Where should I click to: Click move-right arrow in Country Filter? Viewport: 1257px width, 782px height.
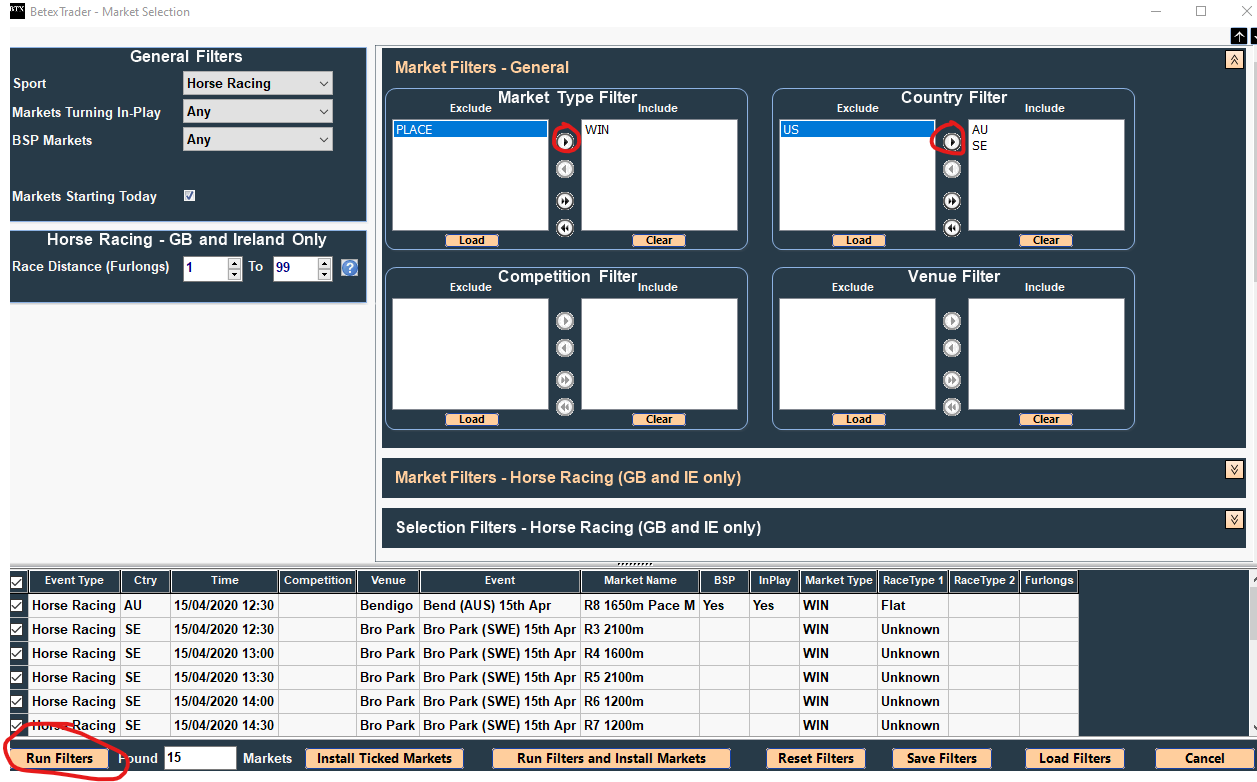952,142
